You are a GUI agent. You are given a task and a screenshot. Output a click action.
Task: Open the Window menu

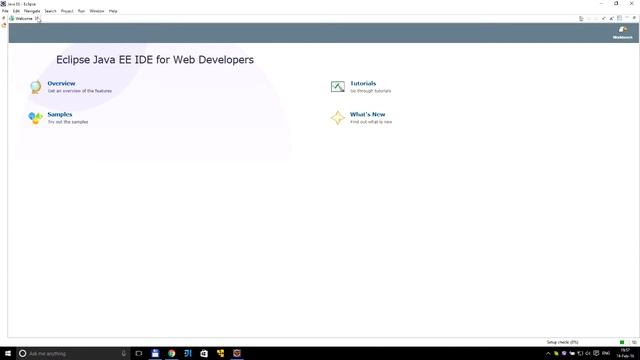[x=97, y=11]
